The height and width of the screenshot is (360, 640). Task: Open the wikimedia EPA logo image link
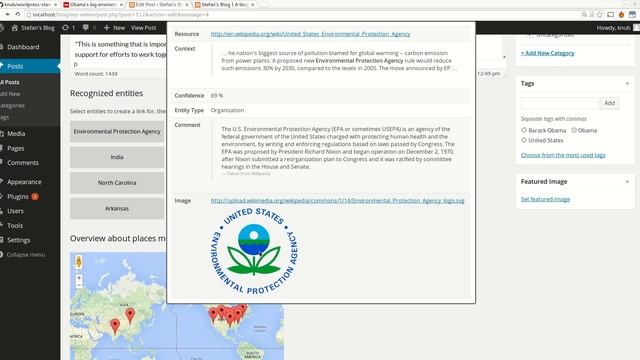tap(338, 200)
